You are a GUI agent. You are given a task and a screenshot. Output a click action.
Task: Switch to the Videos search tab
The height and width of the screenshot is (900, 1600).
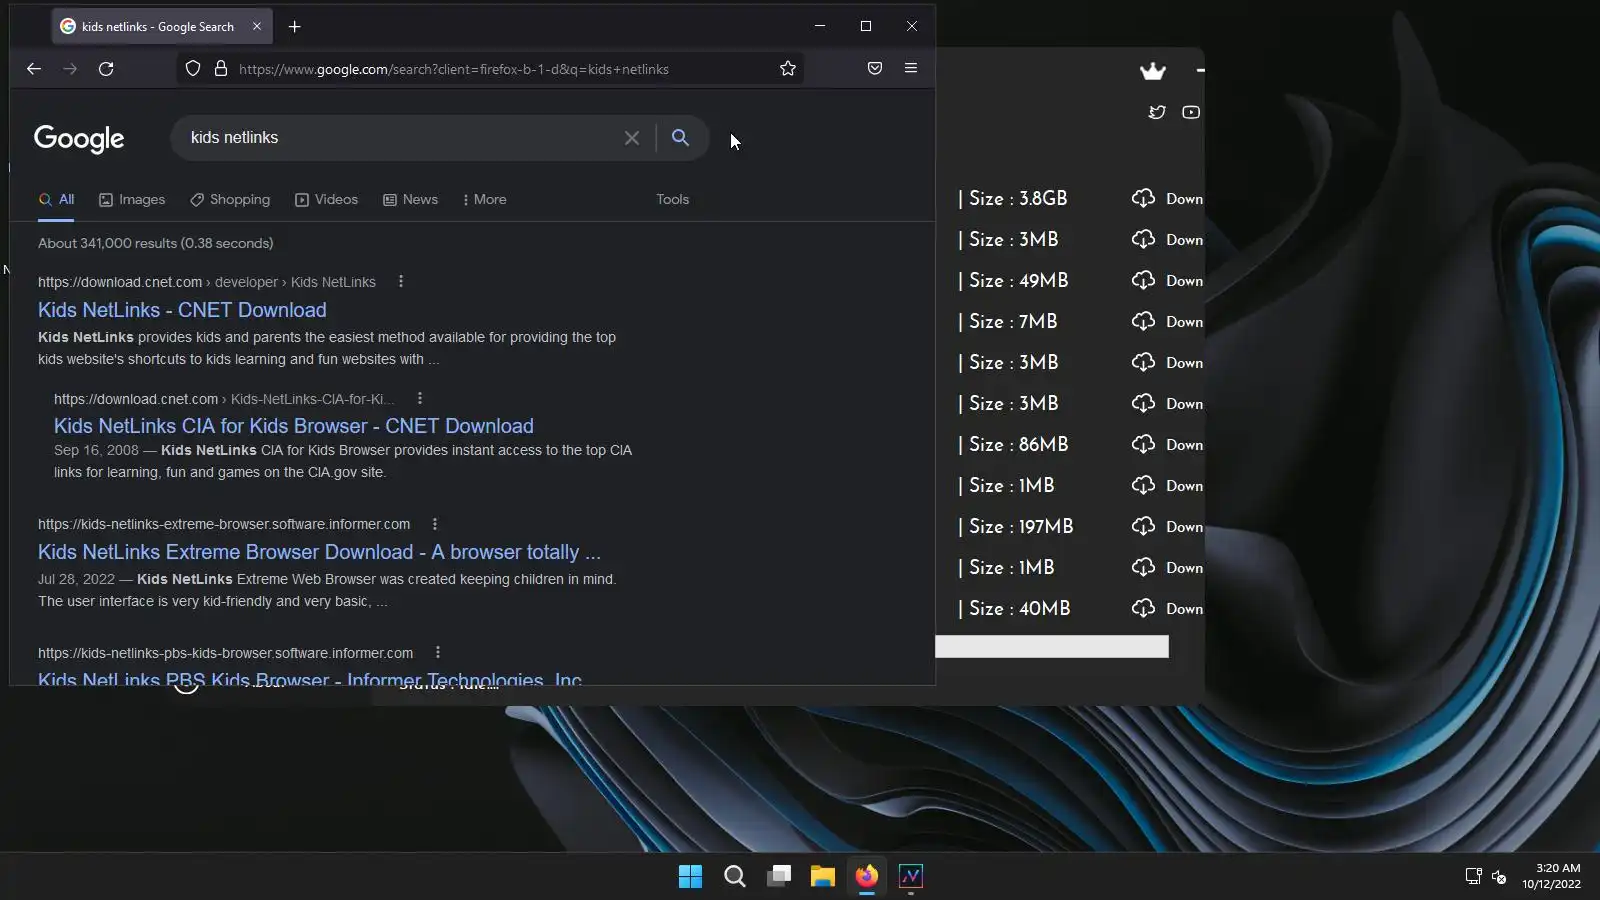tap(326, 199)
